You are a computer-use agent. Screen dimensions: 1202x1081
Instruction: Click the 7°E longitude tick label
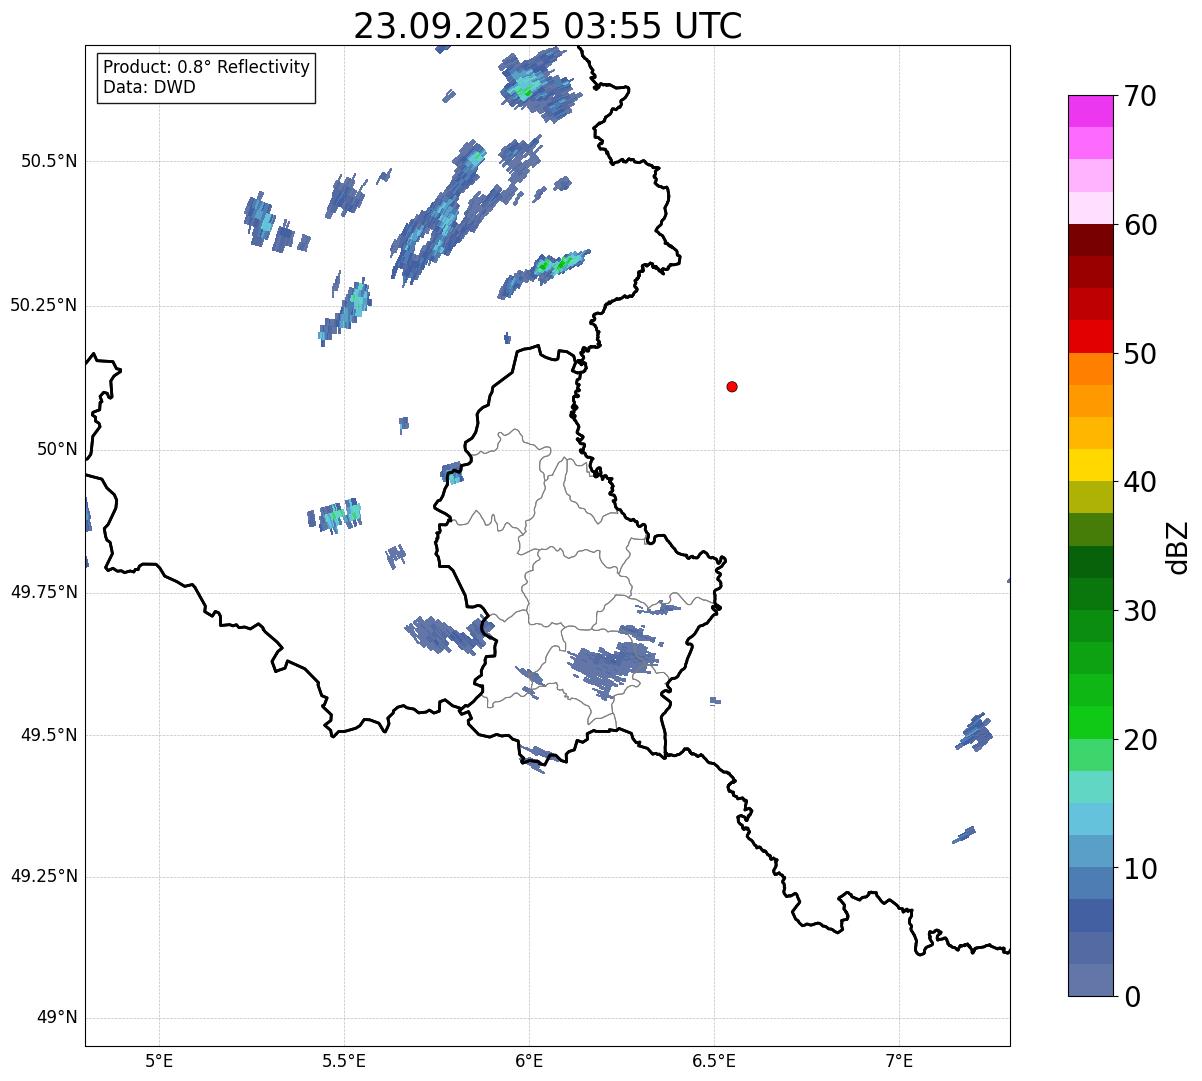point(900,1061)
